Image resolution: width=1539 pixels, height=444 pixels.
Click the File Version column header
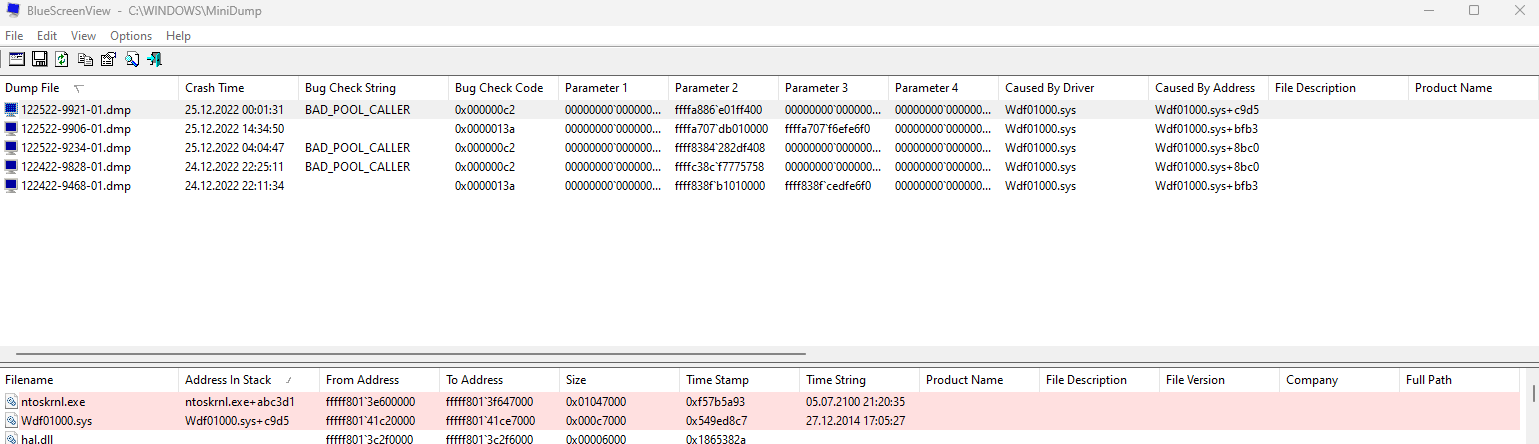[x=1220, y=380]
